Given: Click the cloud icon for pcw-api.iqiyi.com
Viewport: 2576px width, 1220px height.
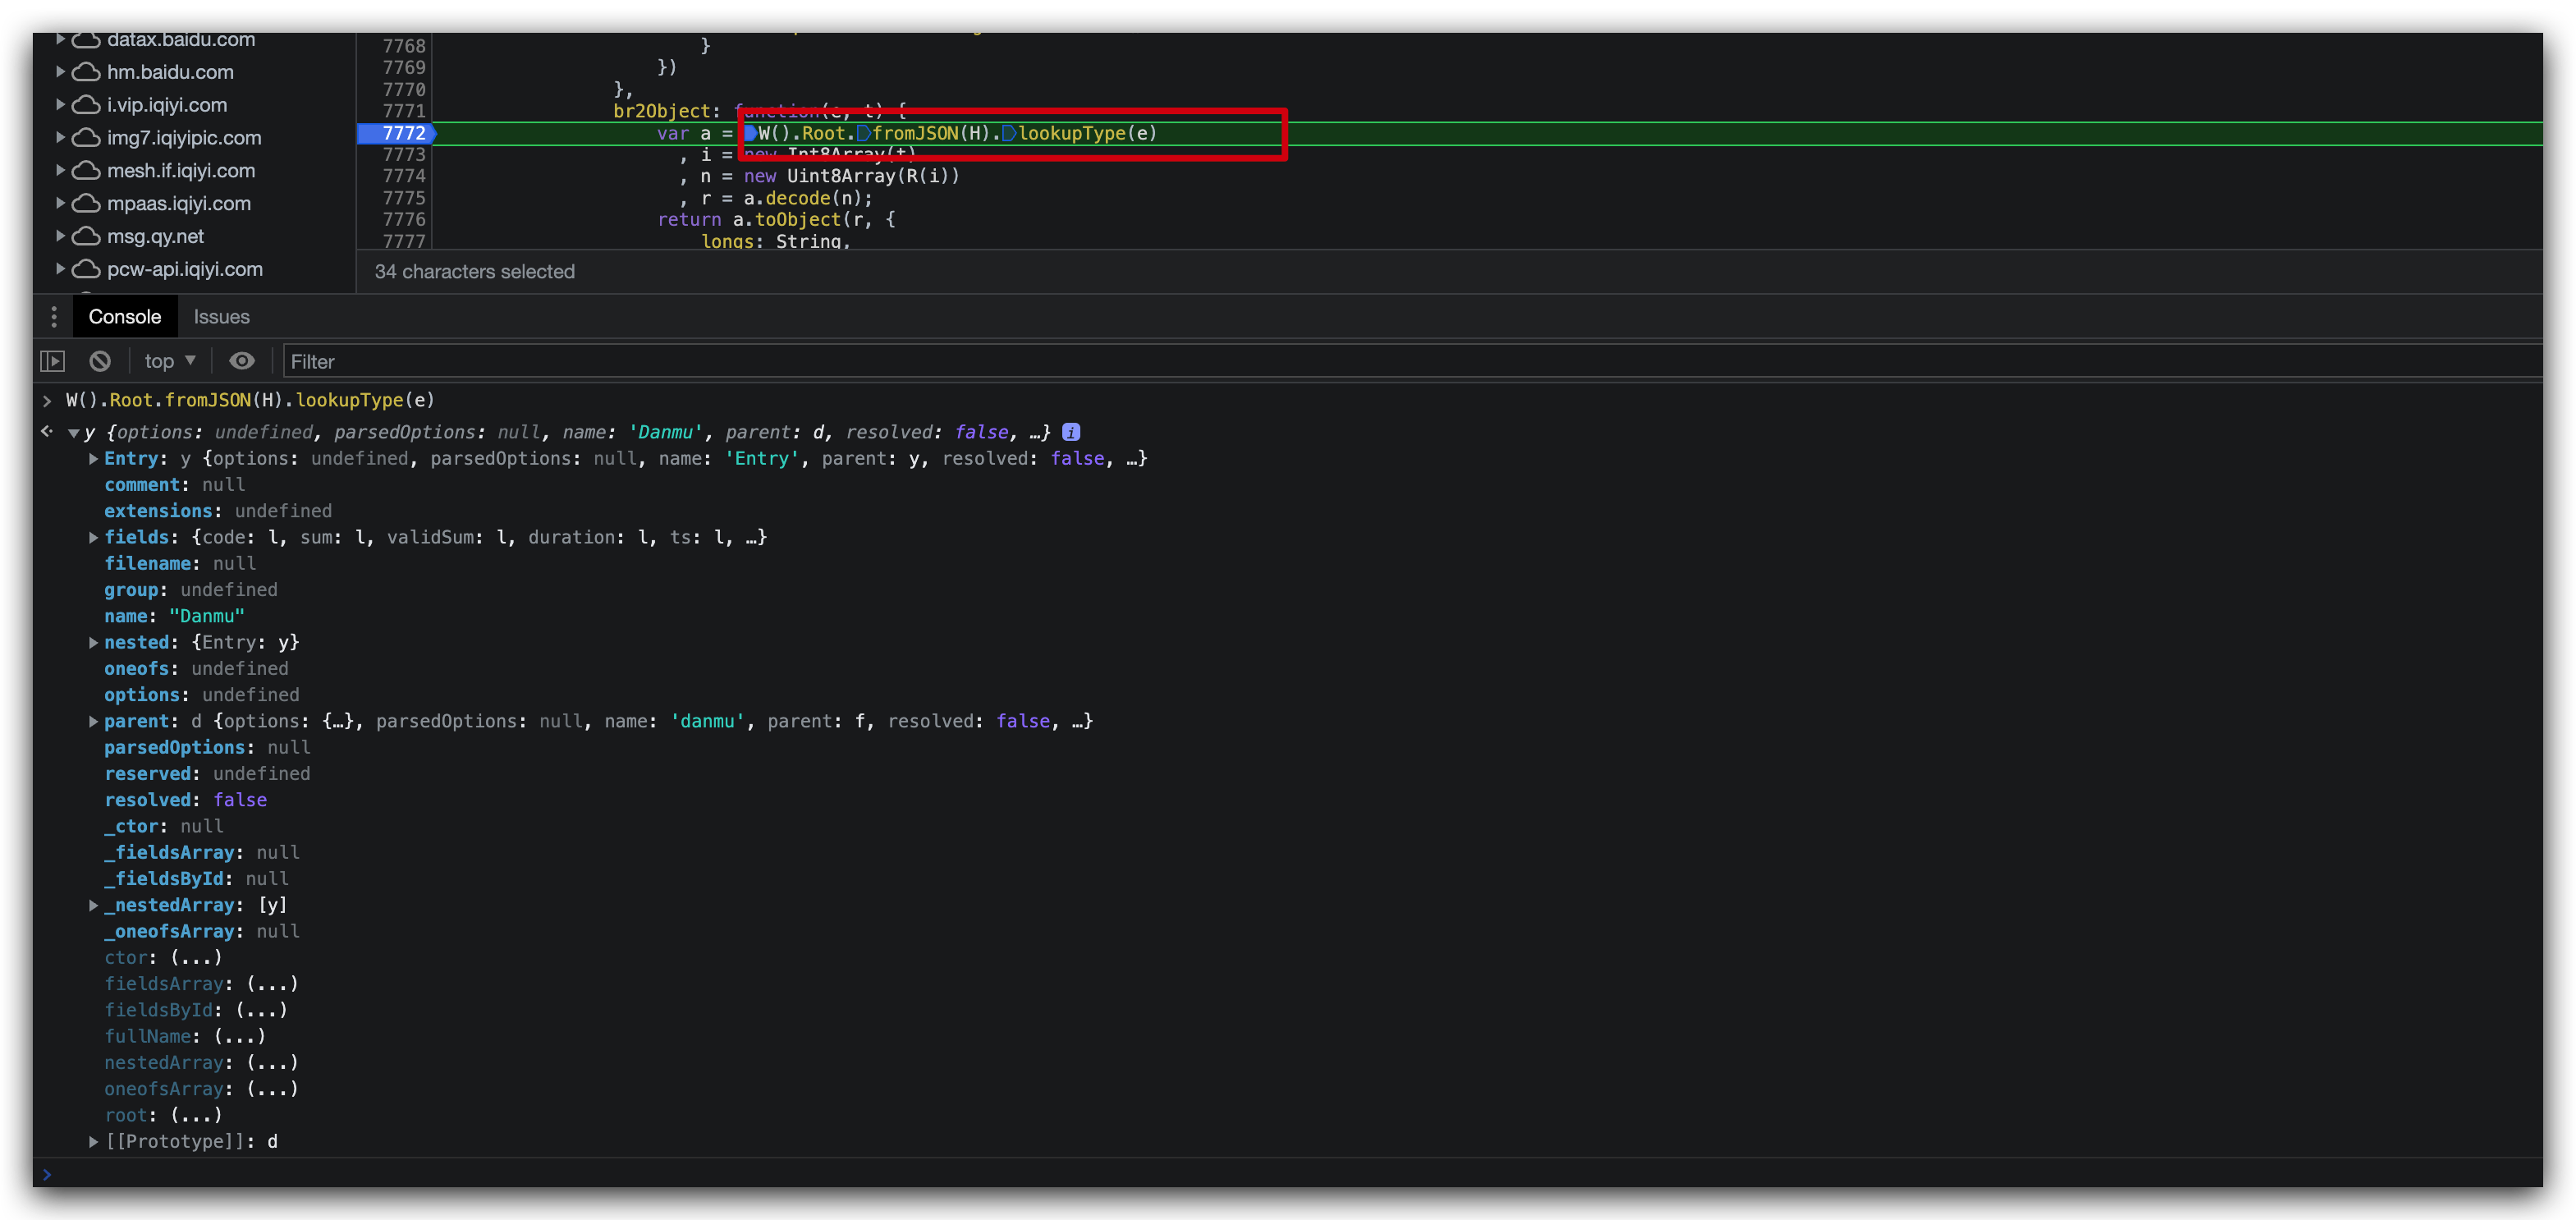Looking at the screenshot, I should point(87,270).
